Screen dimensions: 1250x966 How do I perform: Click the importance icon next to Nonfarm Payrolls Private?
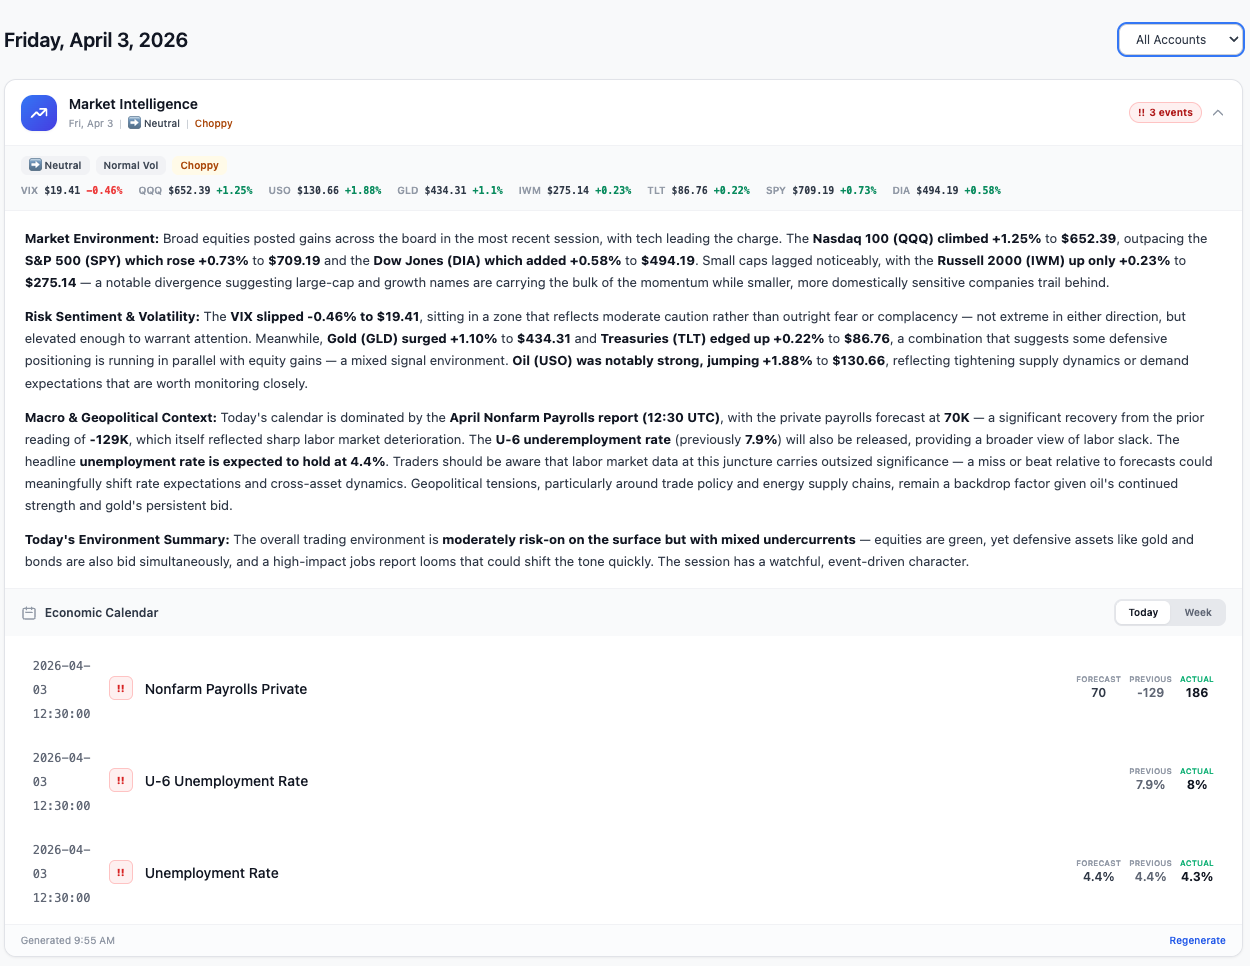tap(120, 688)
